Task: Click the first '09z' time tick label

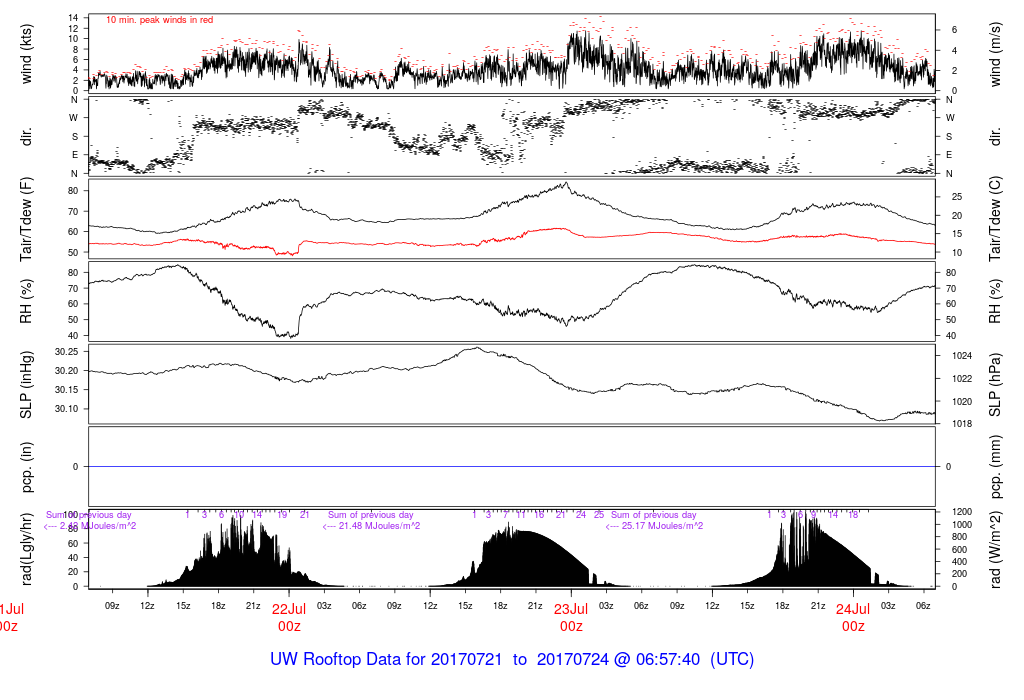Action: click(112, 606)
